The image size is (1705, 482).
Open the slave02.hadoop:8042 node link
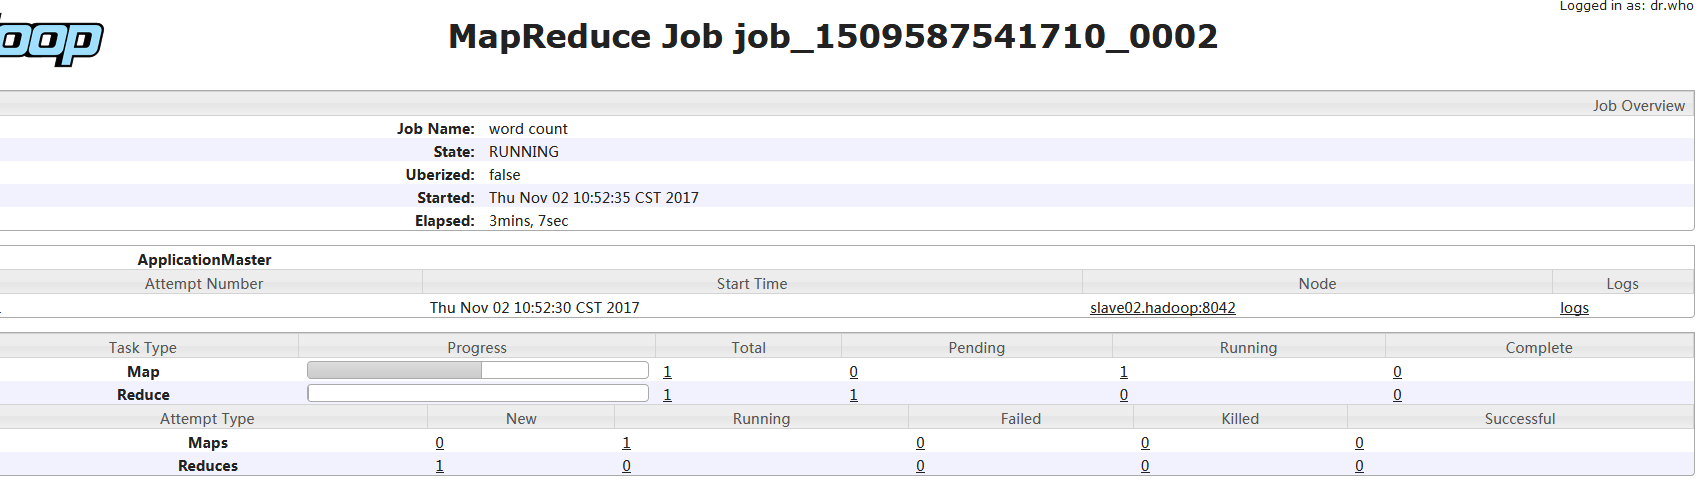[x=1162, y=308]
